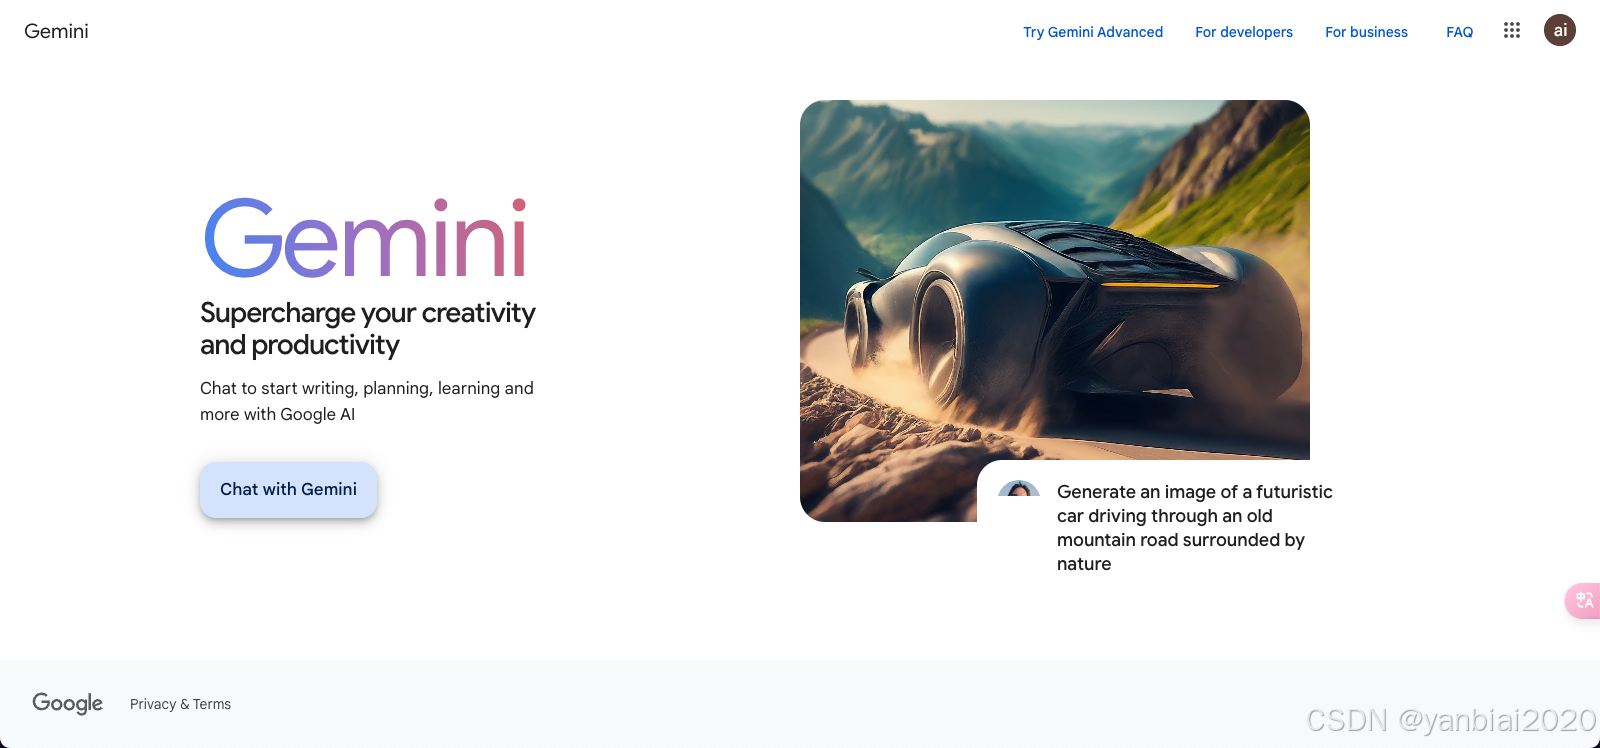Click the 'Supercharge your creativity' headline
This screenshot has height=748, width=1600.
(x=368, y=329)
